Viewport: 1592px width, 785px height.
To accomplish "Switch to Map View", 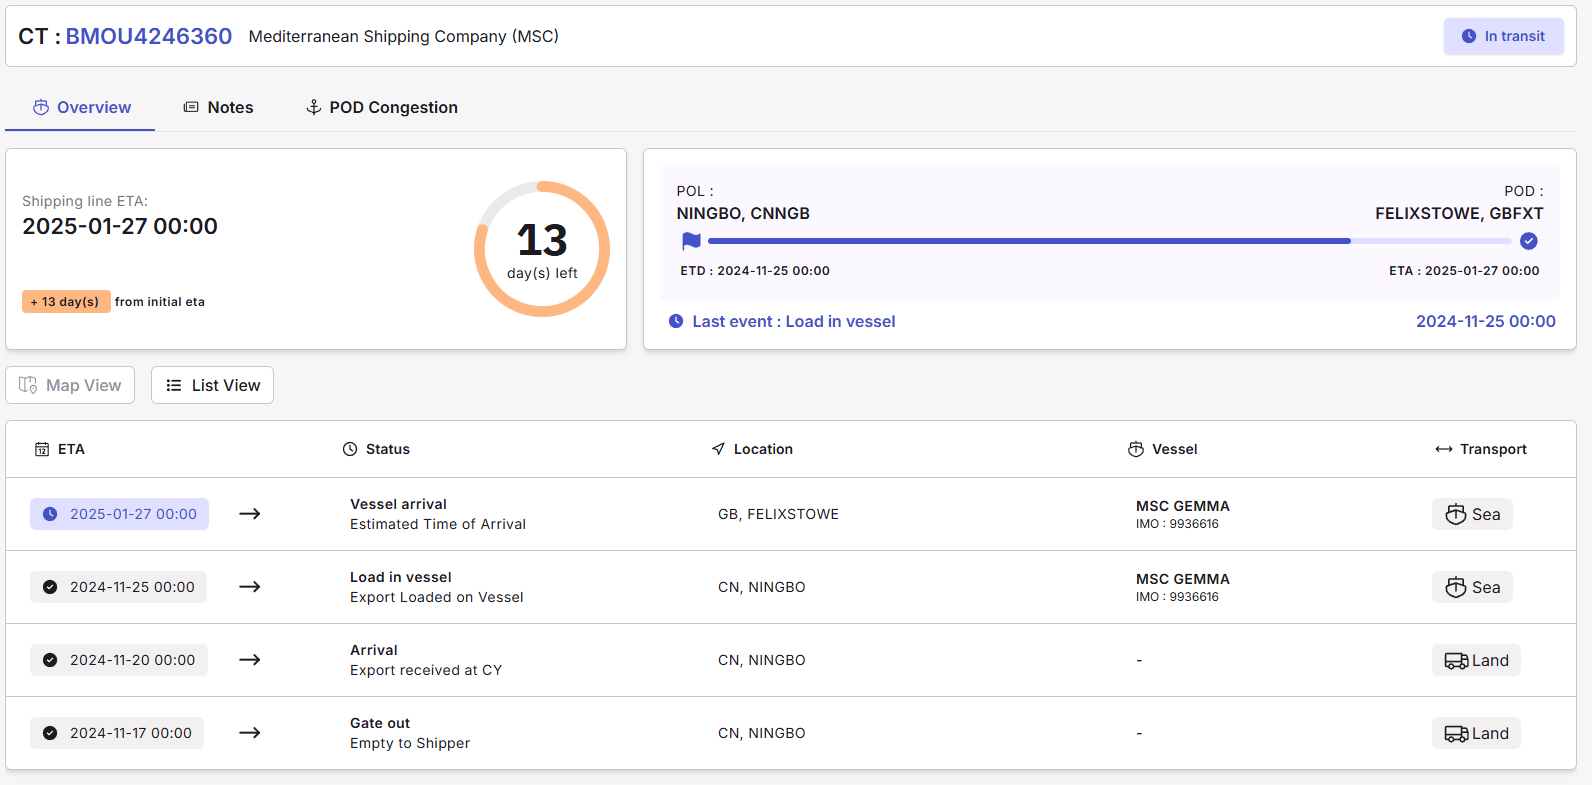I will [x=70, y=385].
